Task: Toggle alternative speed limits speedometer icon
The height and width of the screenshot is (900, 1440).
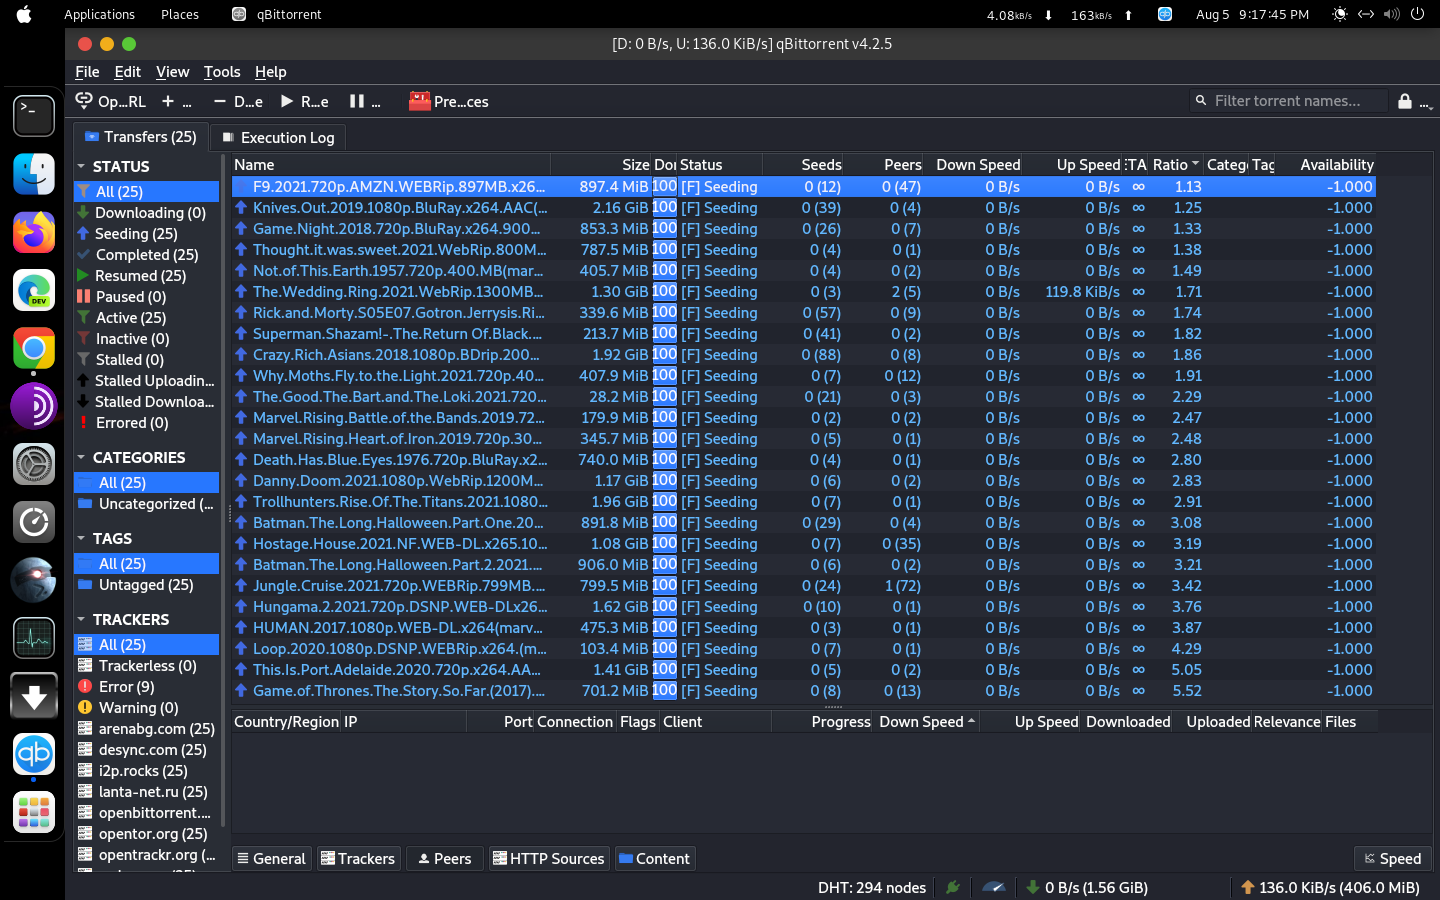Action: tap(993, 887)
